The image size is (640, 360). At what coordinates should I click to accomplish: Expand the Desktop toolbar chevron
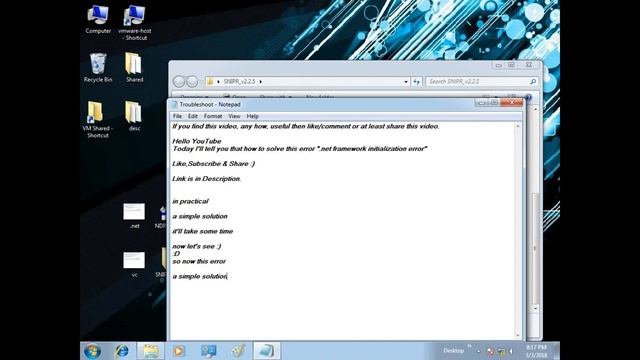[469, 346]
